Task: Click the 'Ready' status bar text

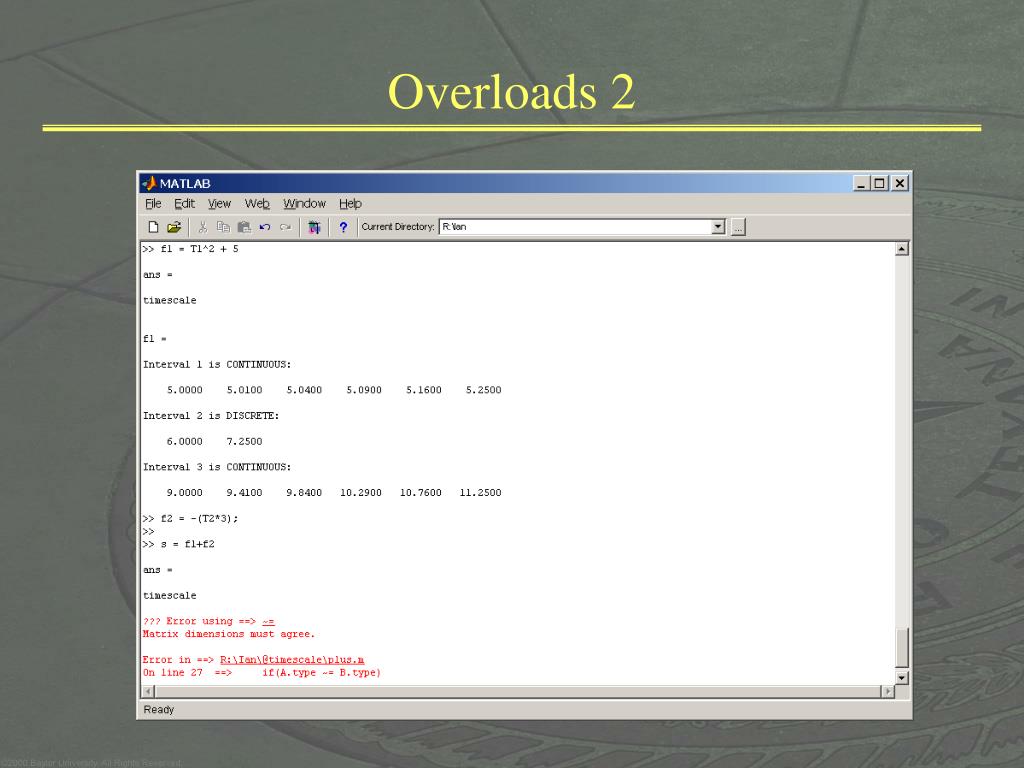Action: [159, 710]
